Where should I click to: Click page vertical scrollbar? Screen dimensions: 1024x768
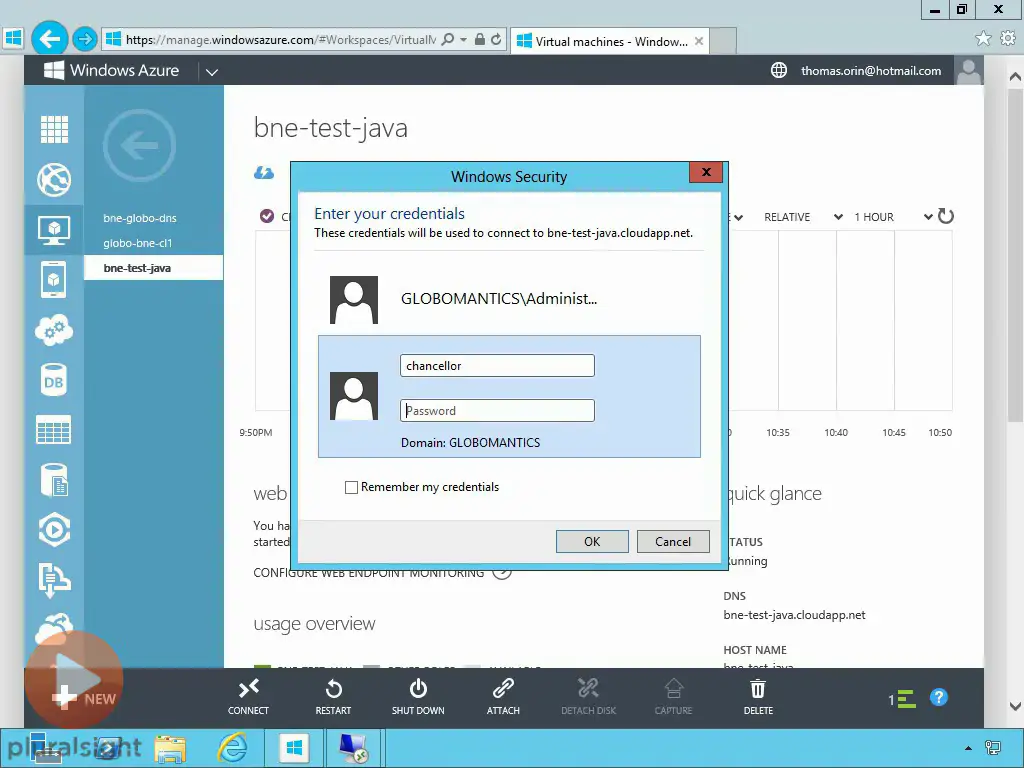[1015, 255]
